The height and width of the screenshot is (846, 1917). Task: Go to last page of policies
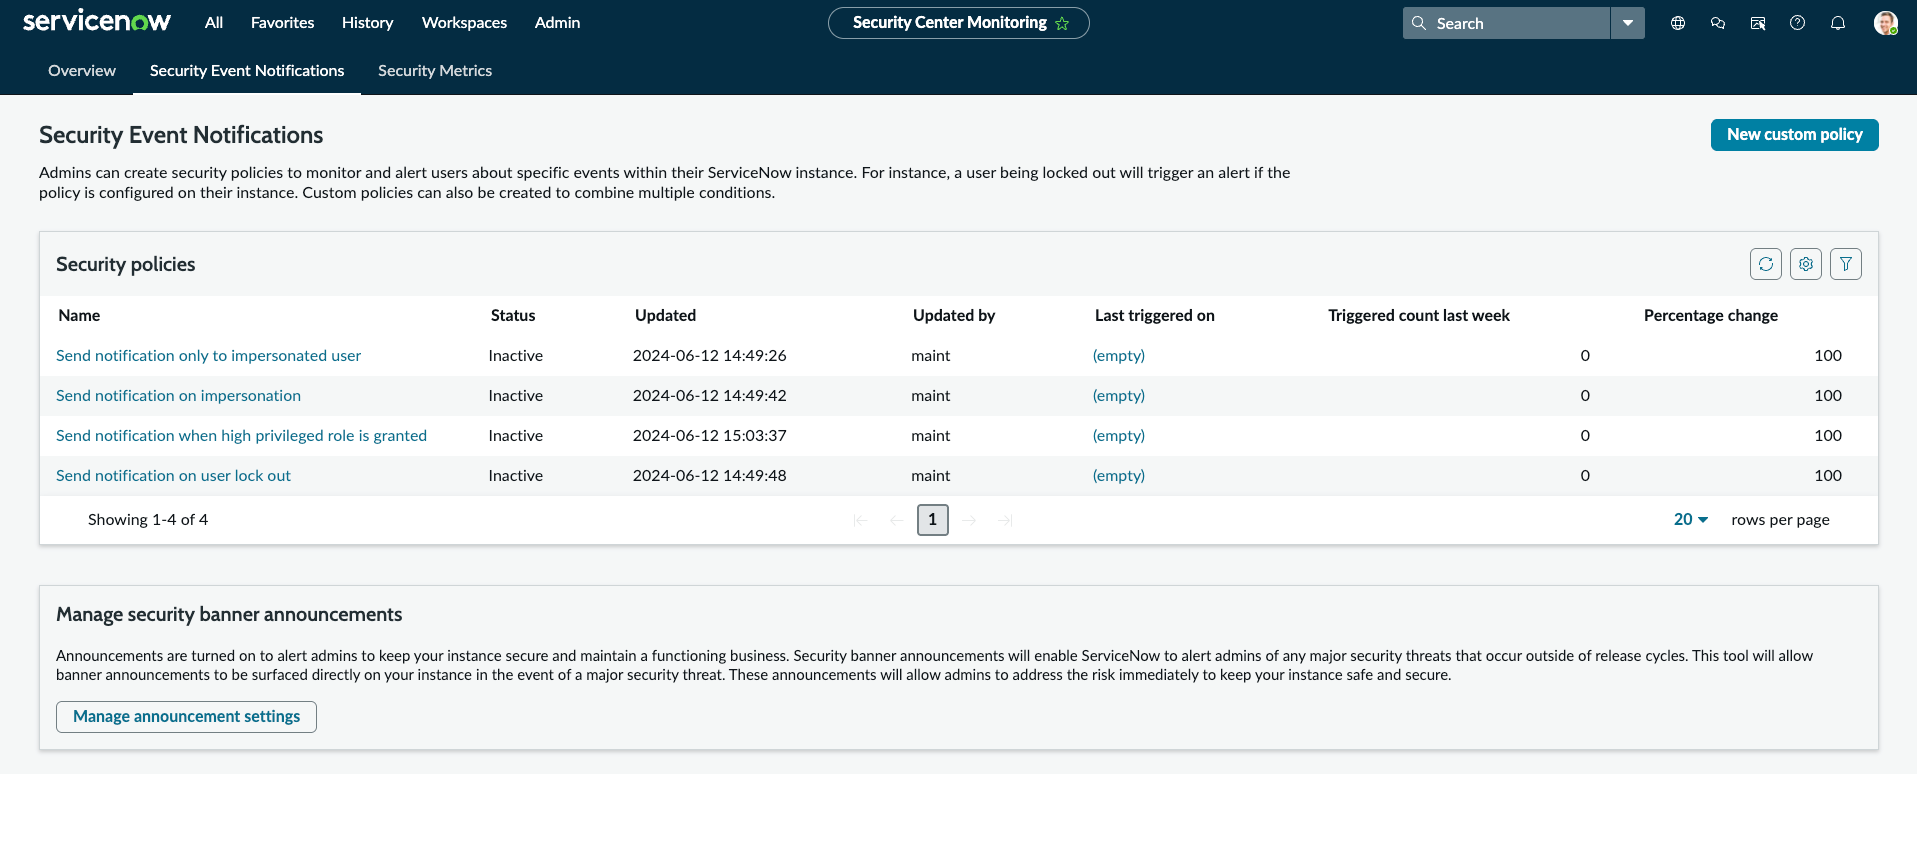[1005, 520]
